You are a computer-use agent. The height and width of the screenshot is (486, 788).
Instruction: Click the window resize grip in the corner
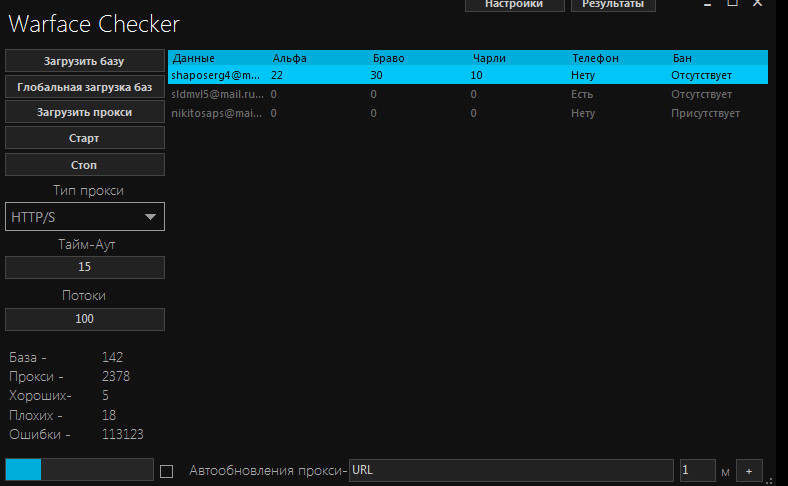tap(769, 481)
